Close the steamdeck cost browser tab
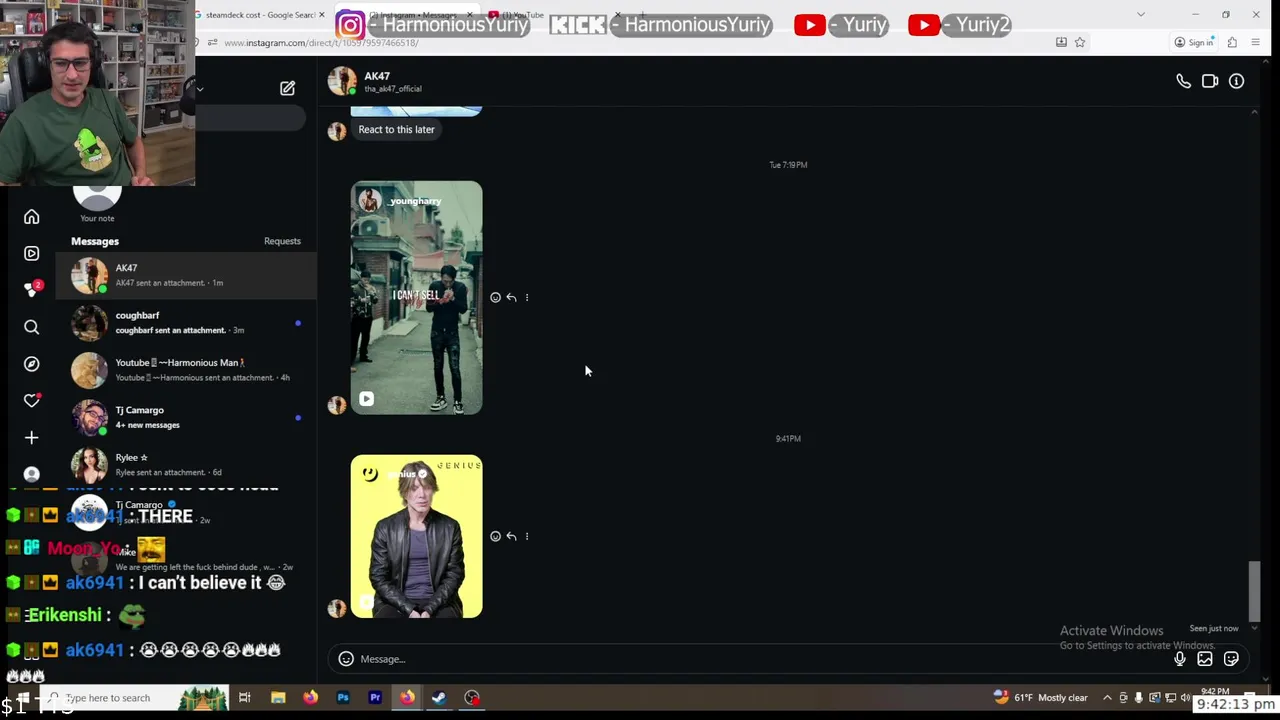Image resolution: width=1280 pixels, height=720 pixels. point(321,15)
